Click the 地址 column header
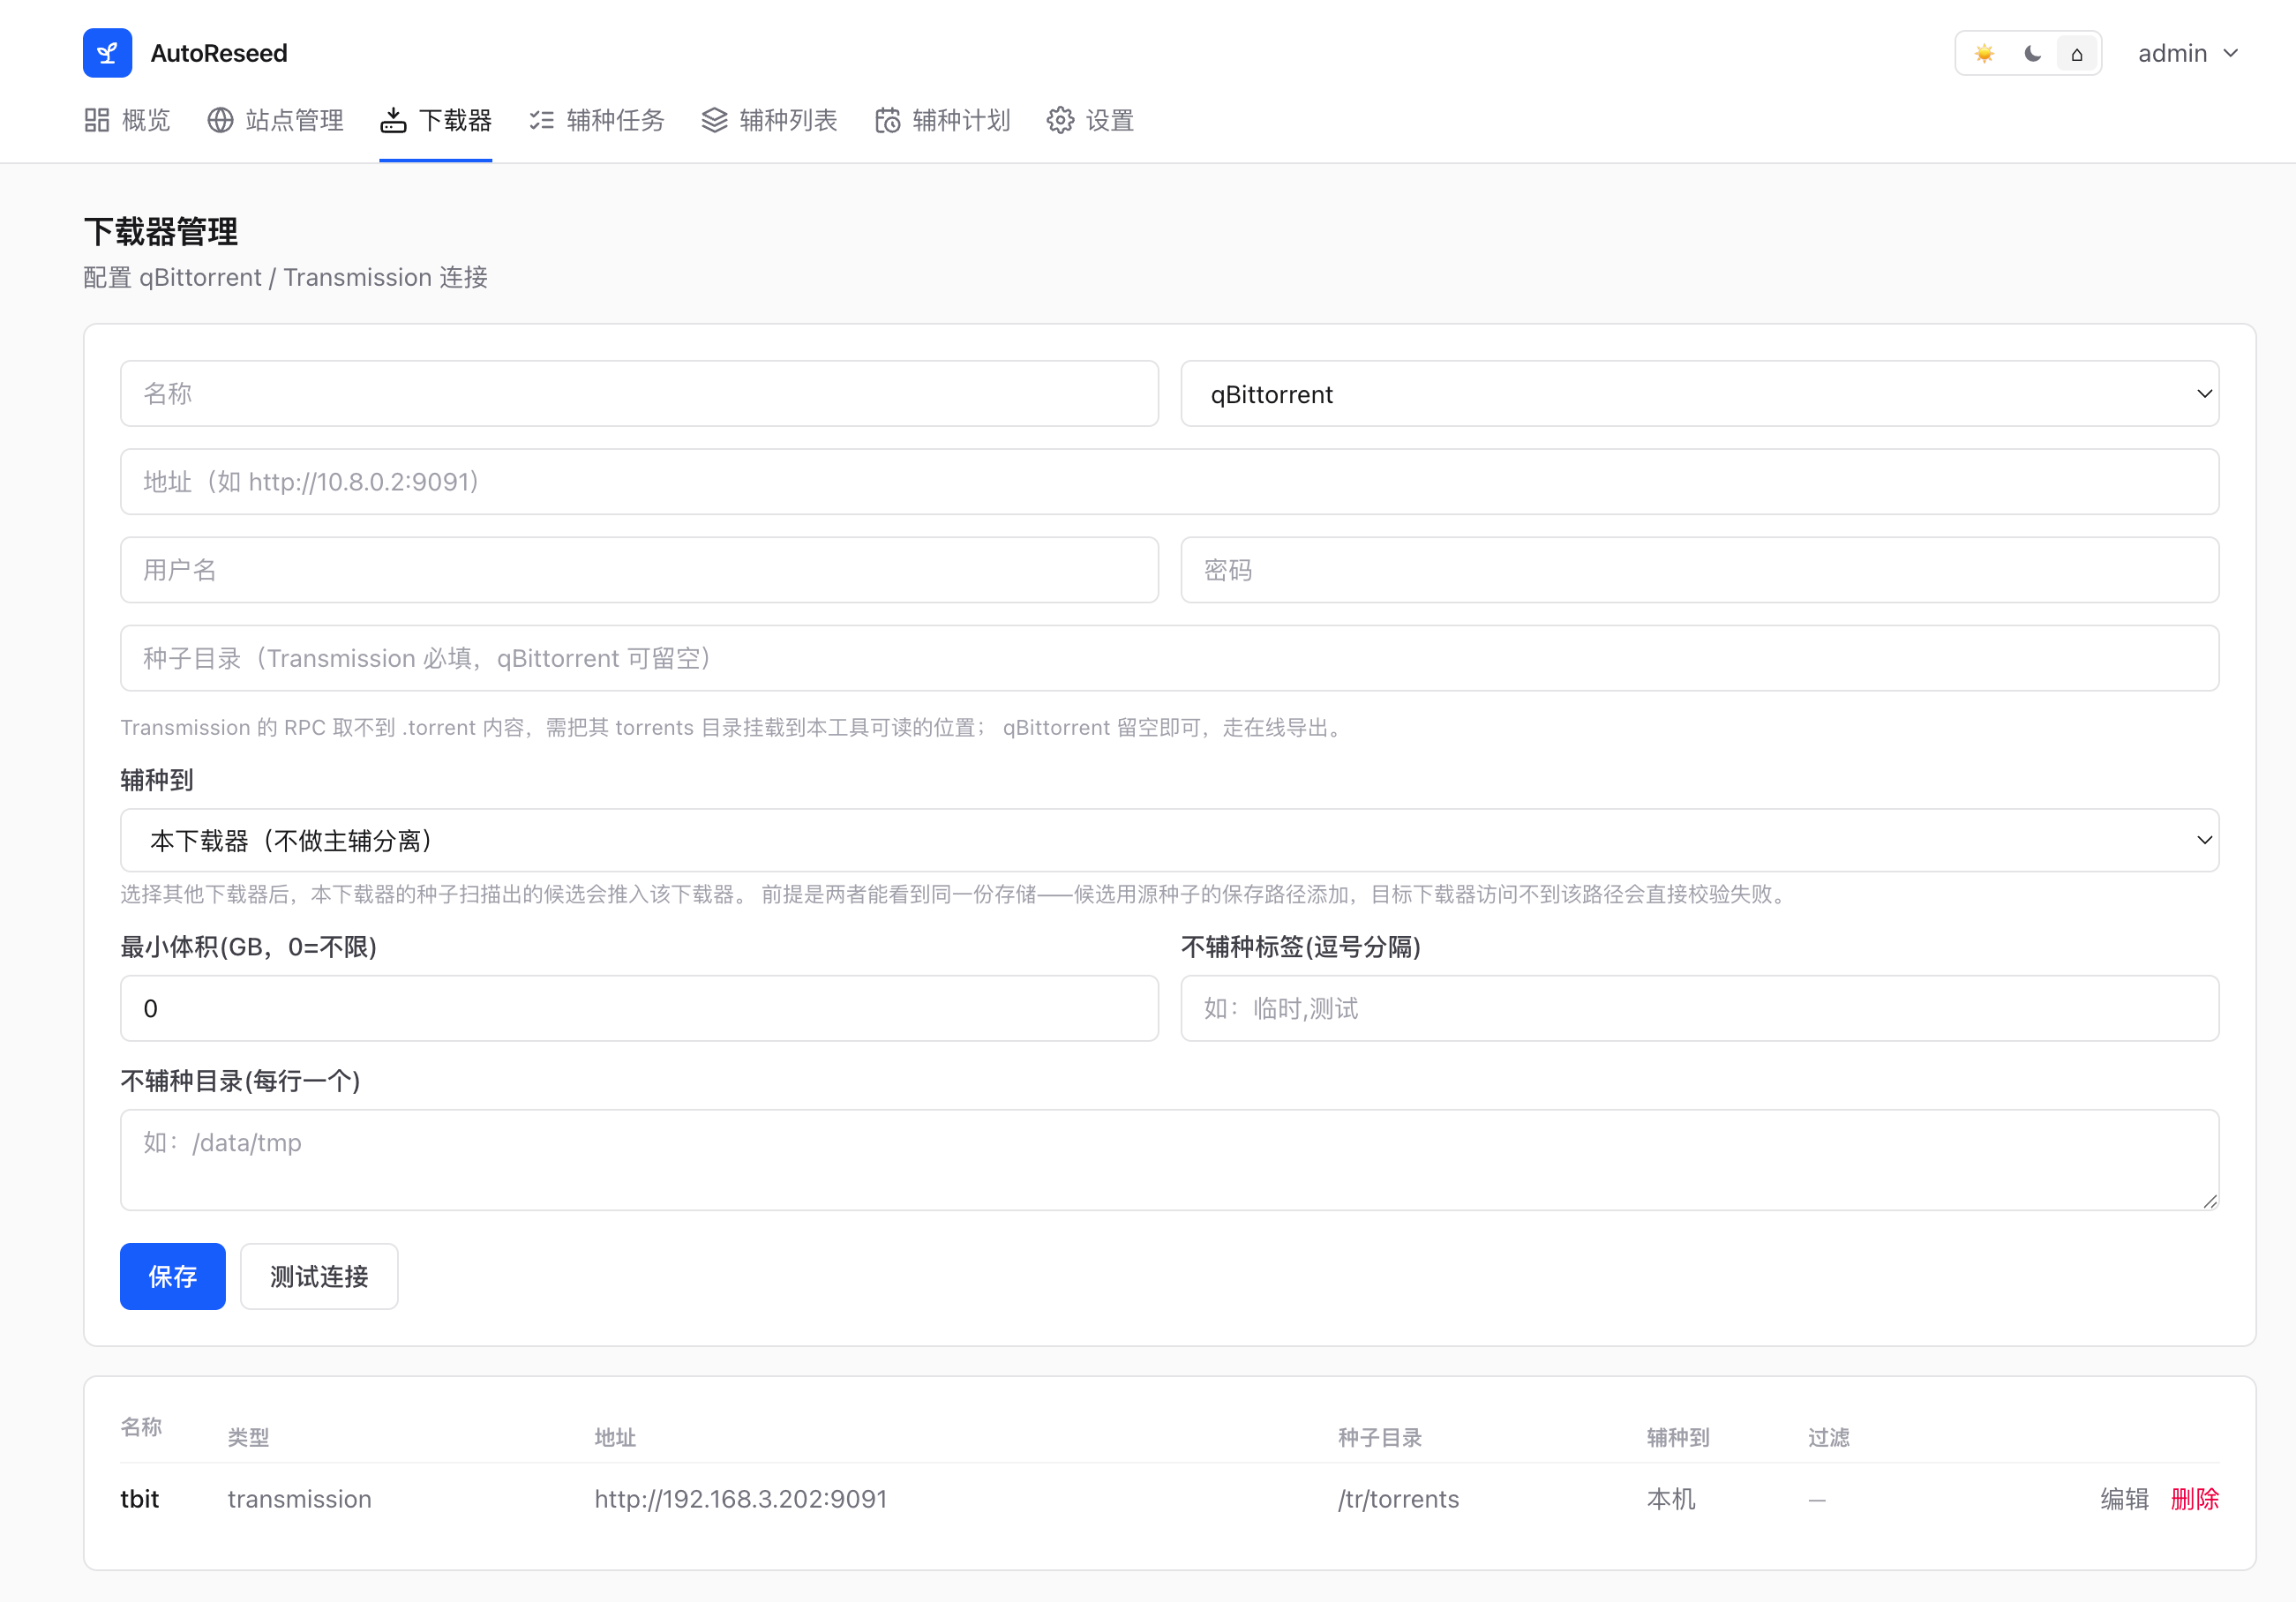The width and height of the screenshot is (2296, 1602). coord(615,1437)
